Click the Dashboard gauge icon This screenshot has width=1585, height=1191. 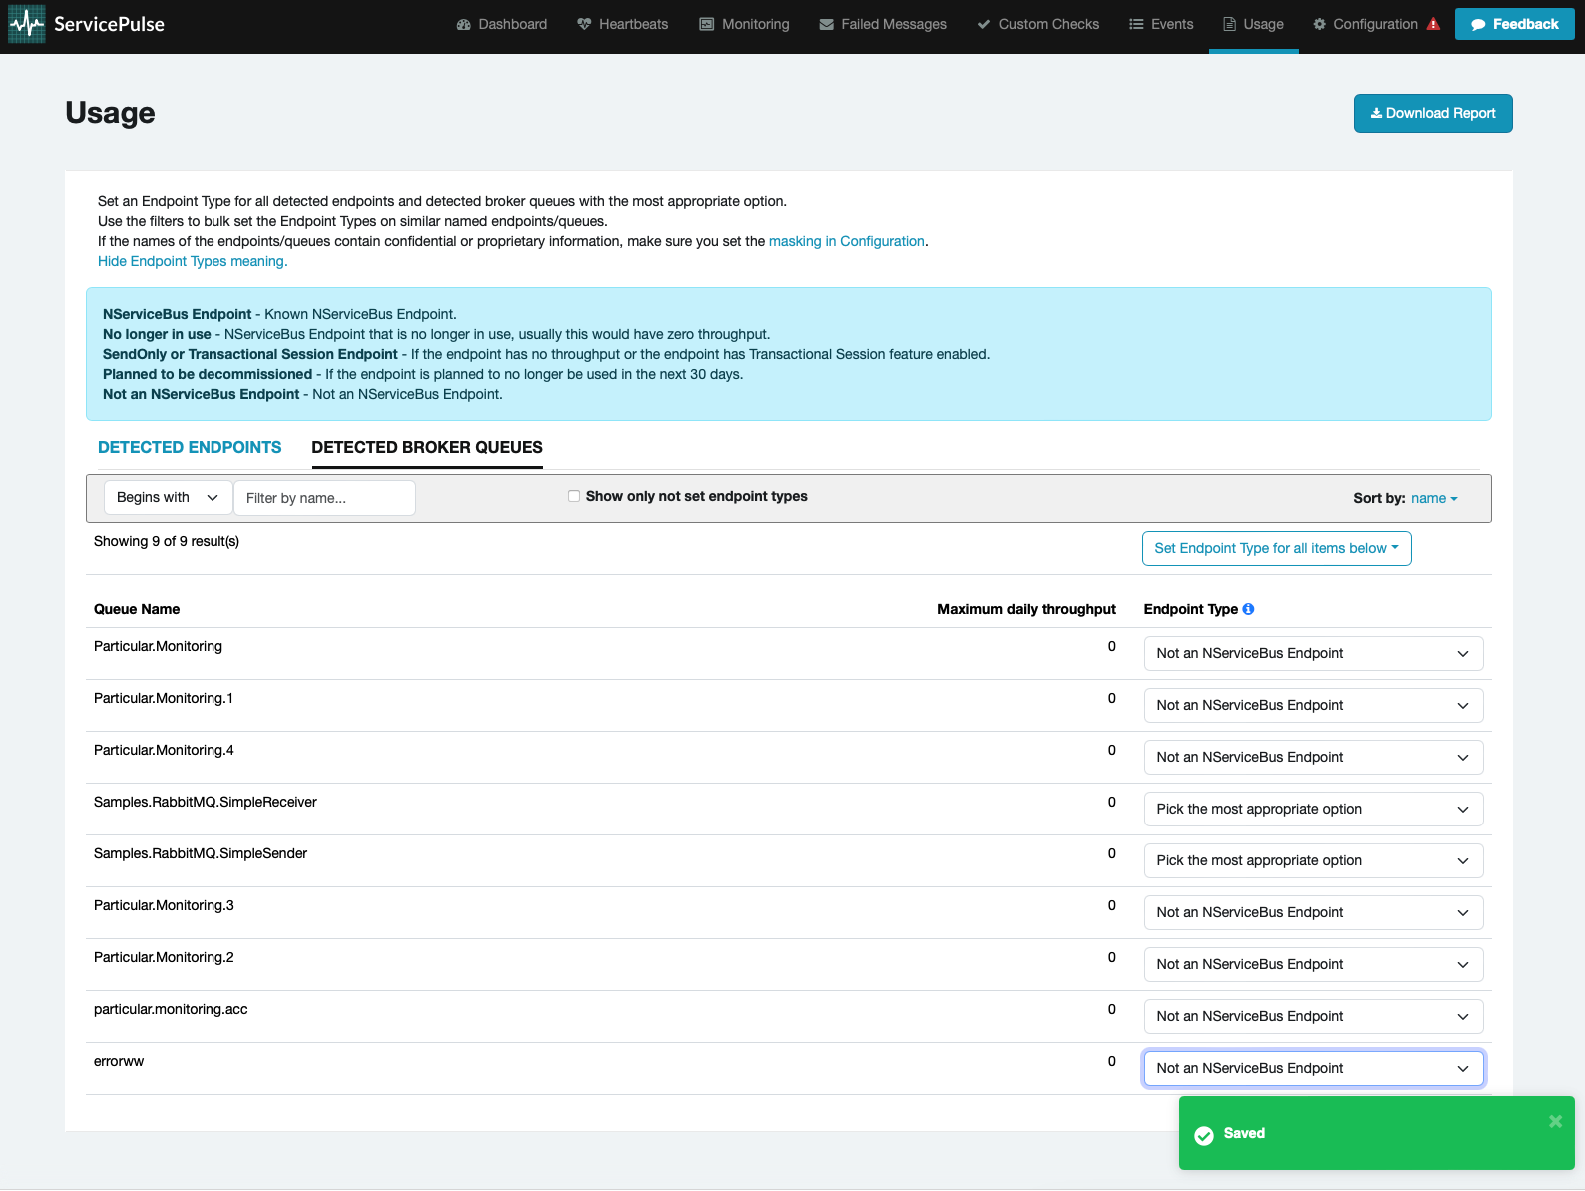pos(463,24)
